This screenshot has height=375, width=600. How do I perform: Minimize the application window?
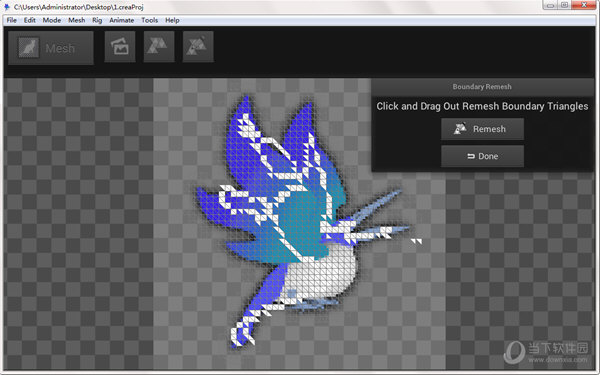tap(550, 5)
